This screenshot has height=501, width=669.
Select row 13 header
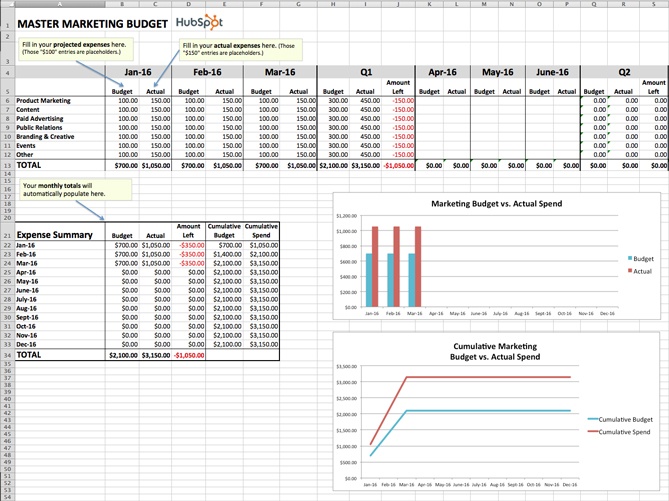[6, 165]
